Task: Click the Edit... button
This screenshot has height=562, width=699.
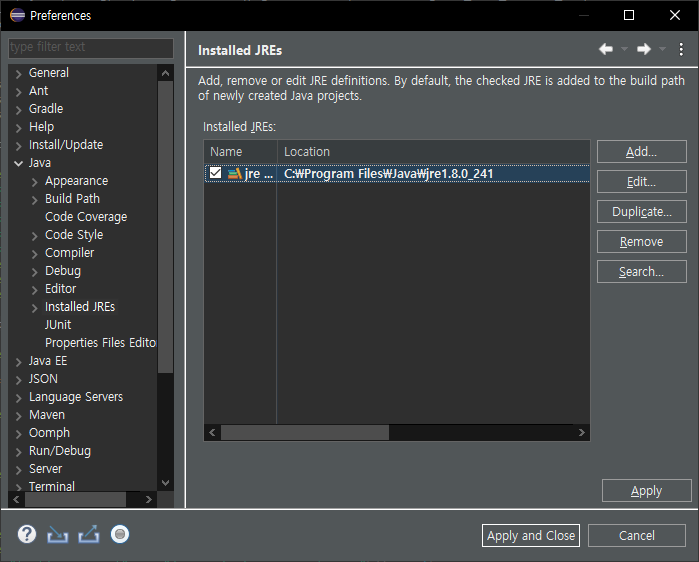Action: pyautogui.click(x=641, y=181)
